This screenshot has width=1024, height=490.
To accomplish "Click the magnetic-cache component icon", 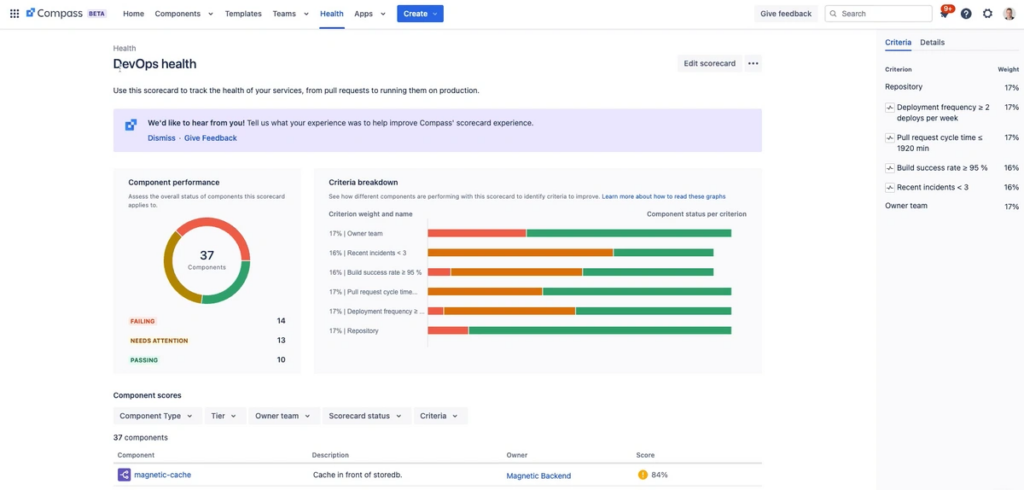I will point(124,475).
